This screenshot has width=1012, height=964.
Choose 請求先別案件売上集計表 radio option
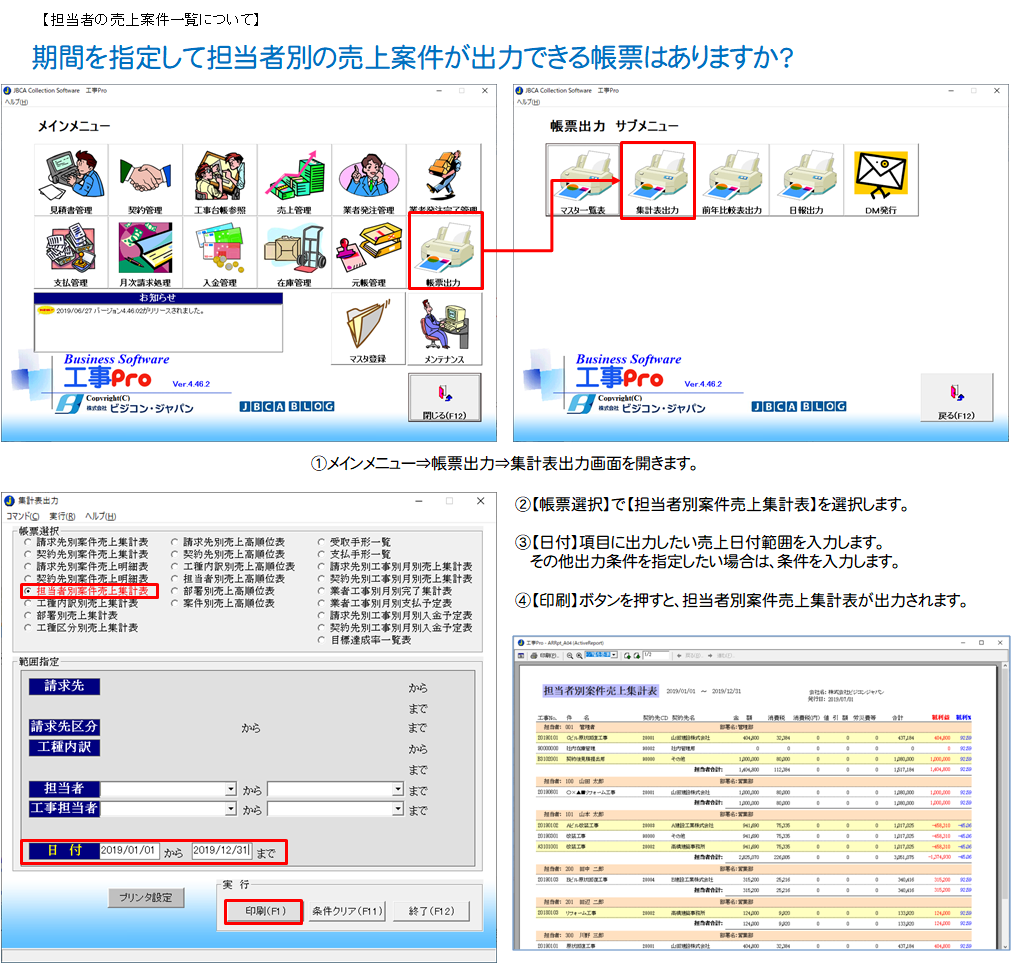tap(28, 542)
